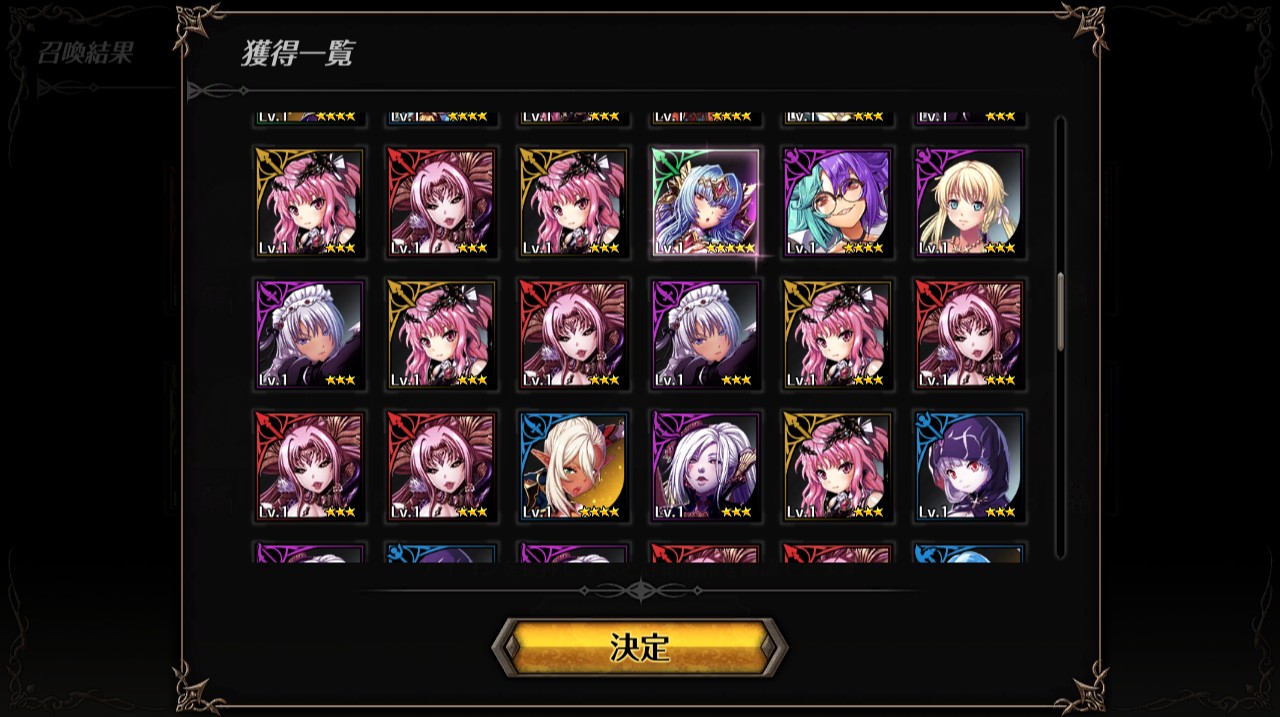Click the vertical scrollbar thumb of the list

click(1060, 310)
